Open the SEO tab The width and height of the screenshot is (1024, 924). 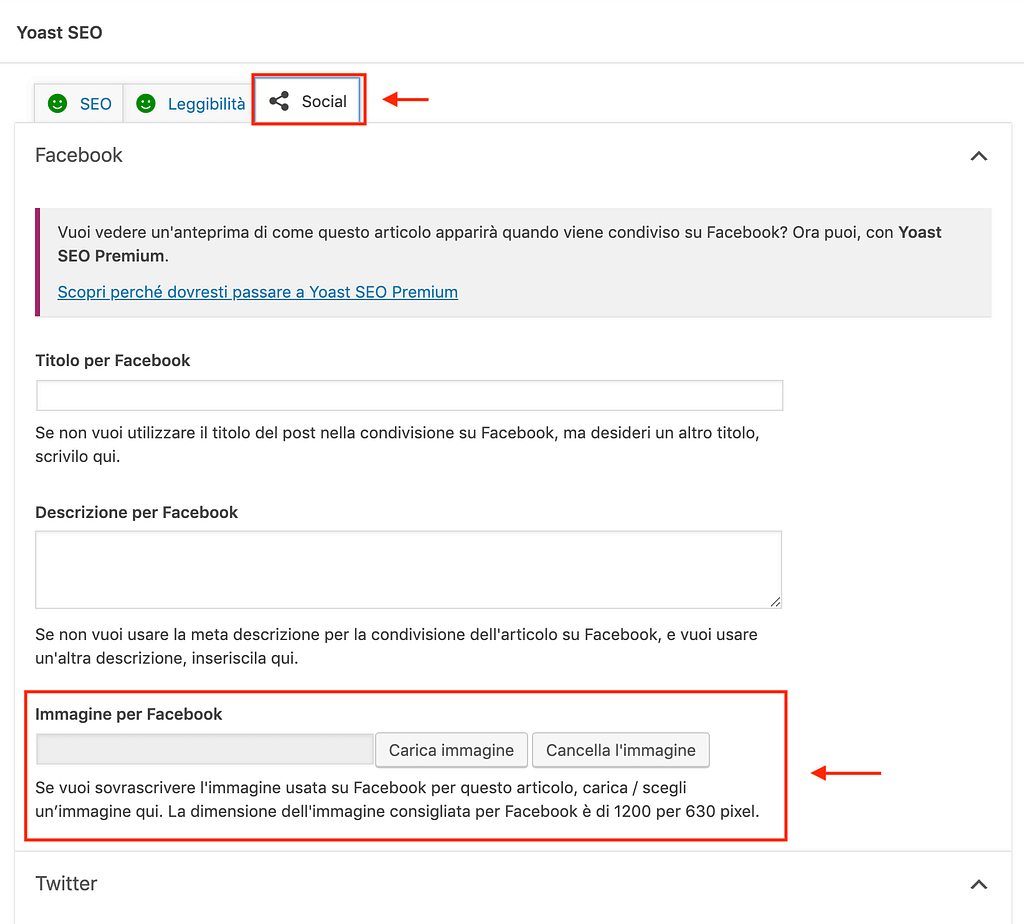click(78, 103)
